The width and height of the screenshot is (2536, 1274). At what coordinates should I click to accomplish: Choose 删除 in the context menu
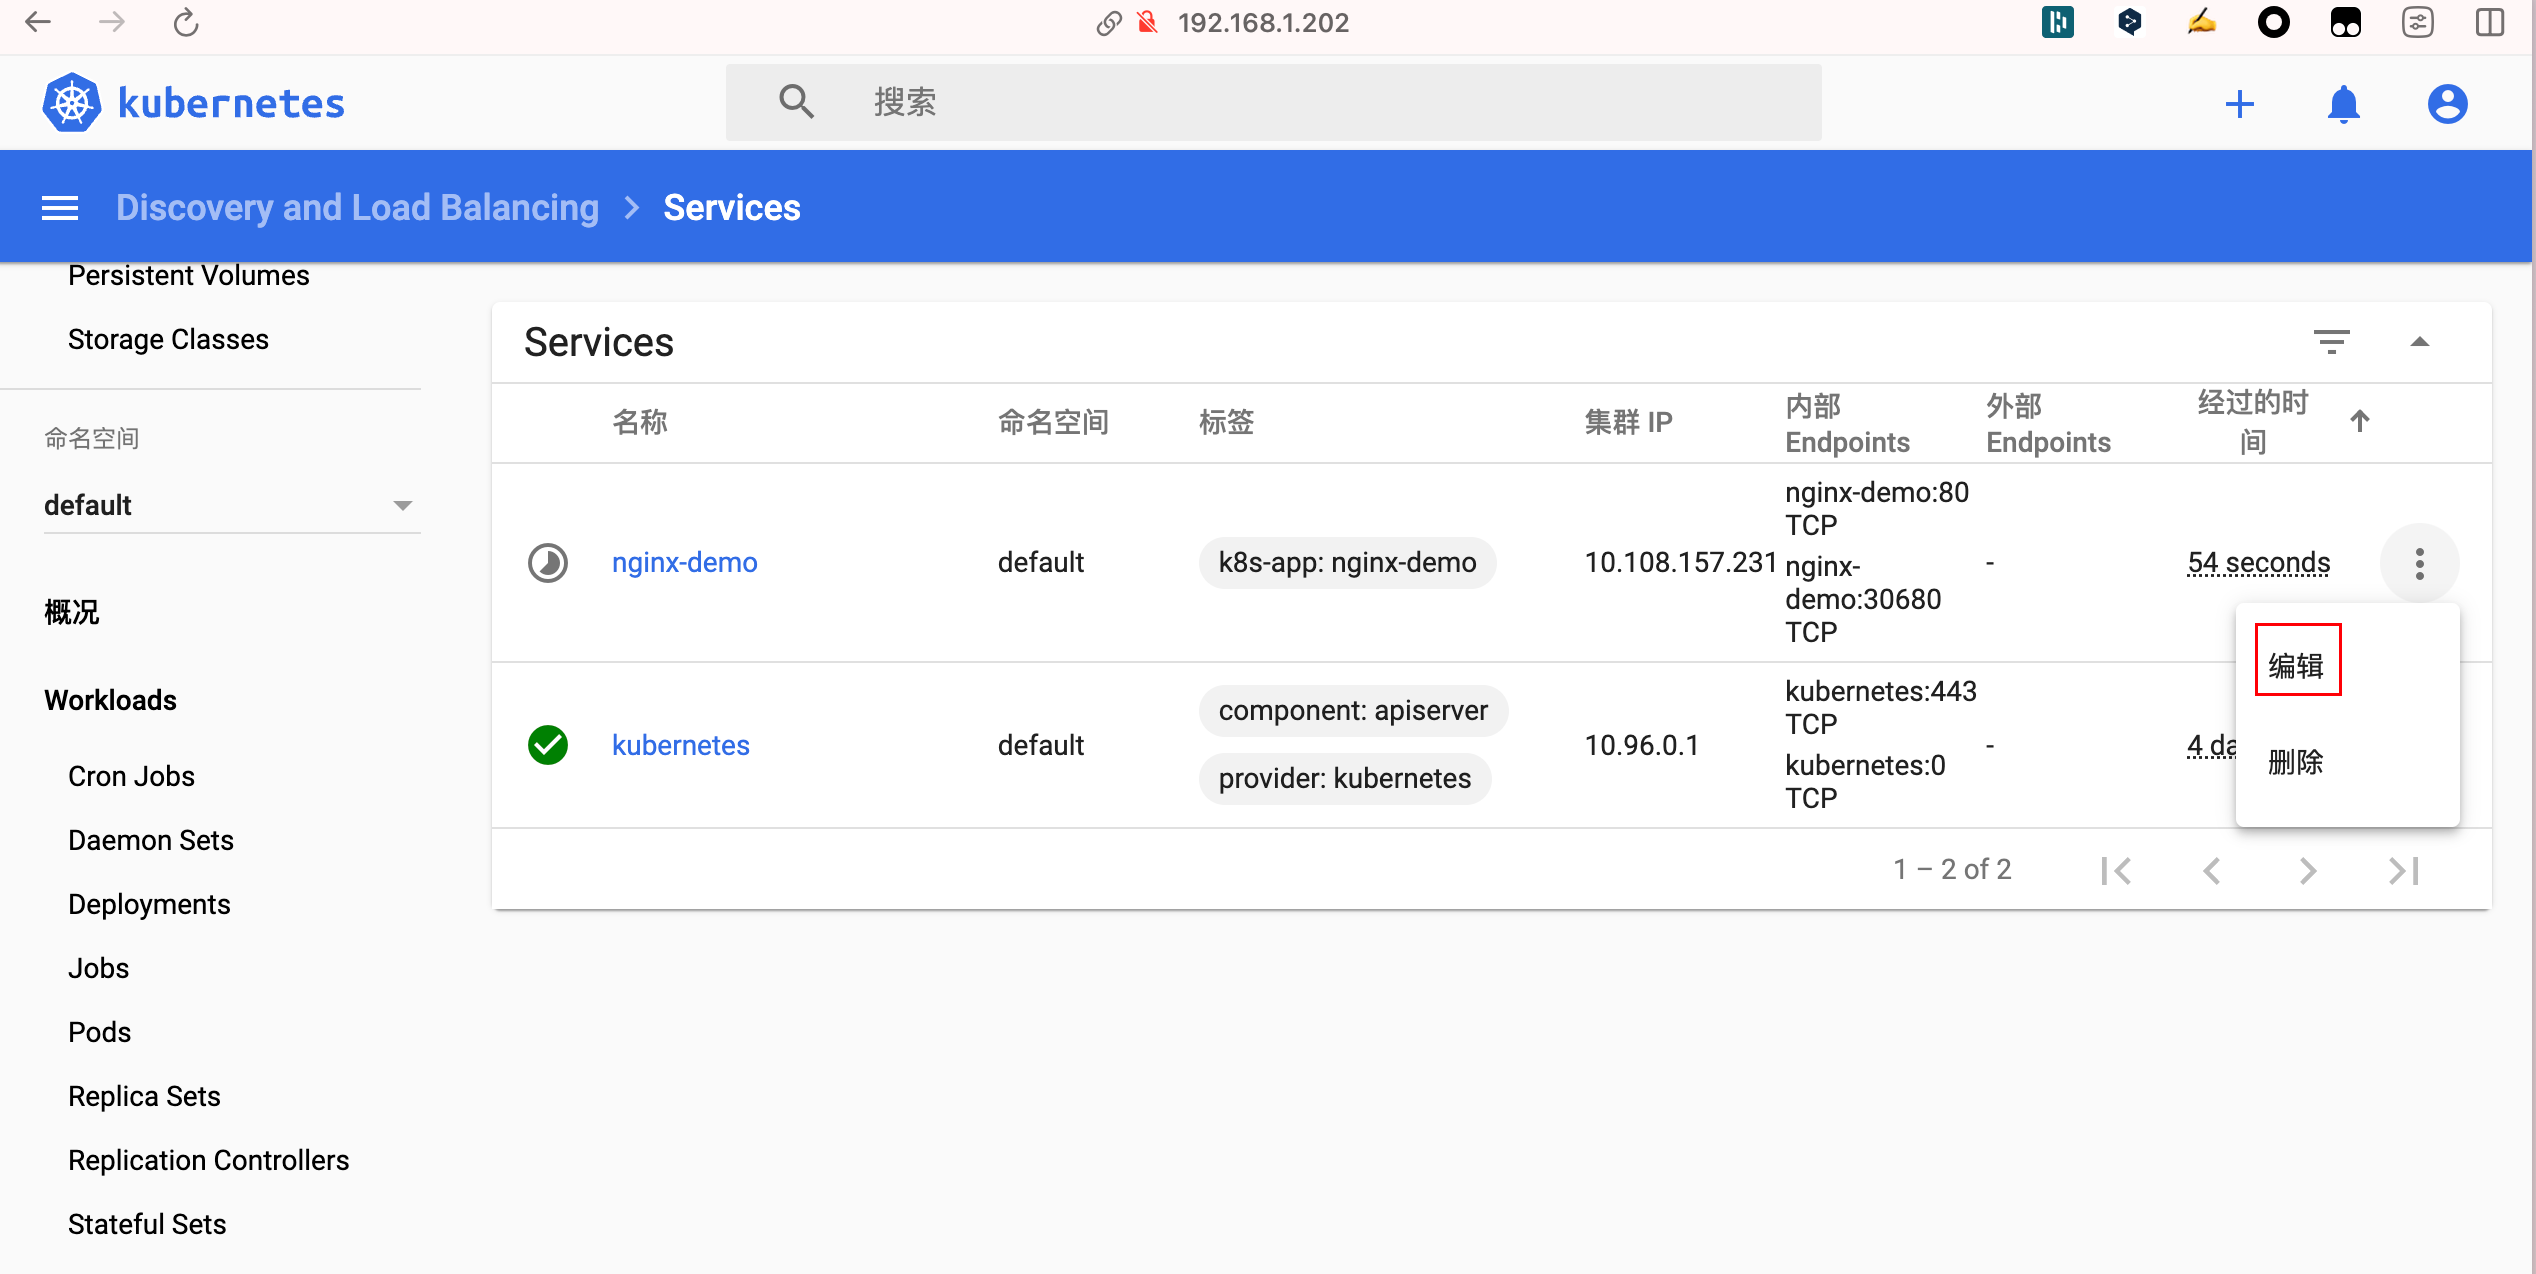pyautogui.click(x=2296, y=762)
